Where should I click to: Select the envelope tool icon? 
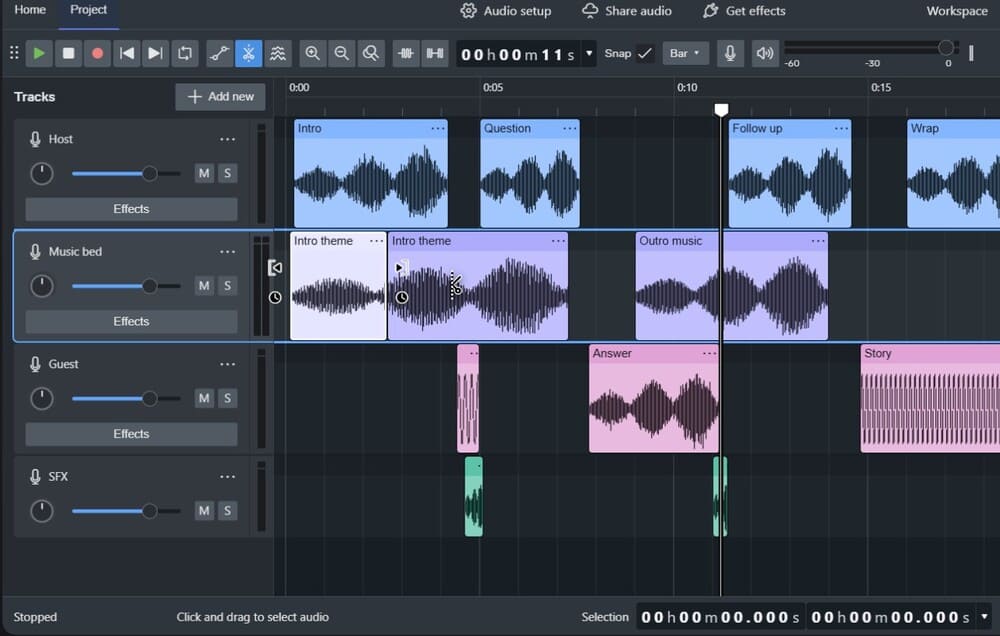coord(219,54)
